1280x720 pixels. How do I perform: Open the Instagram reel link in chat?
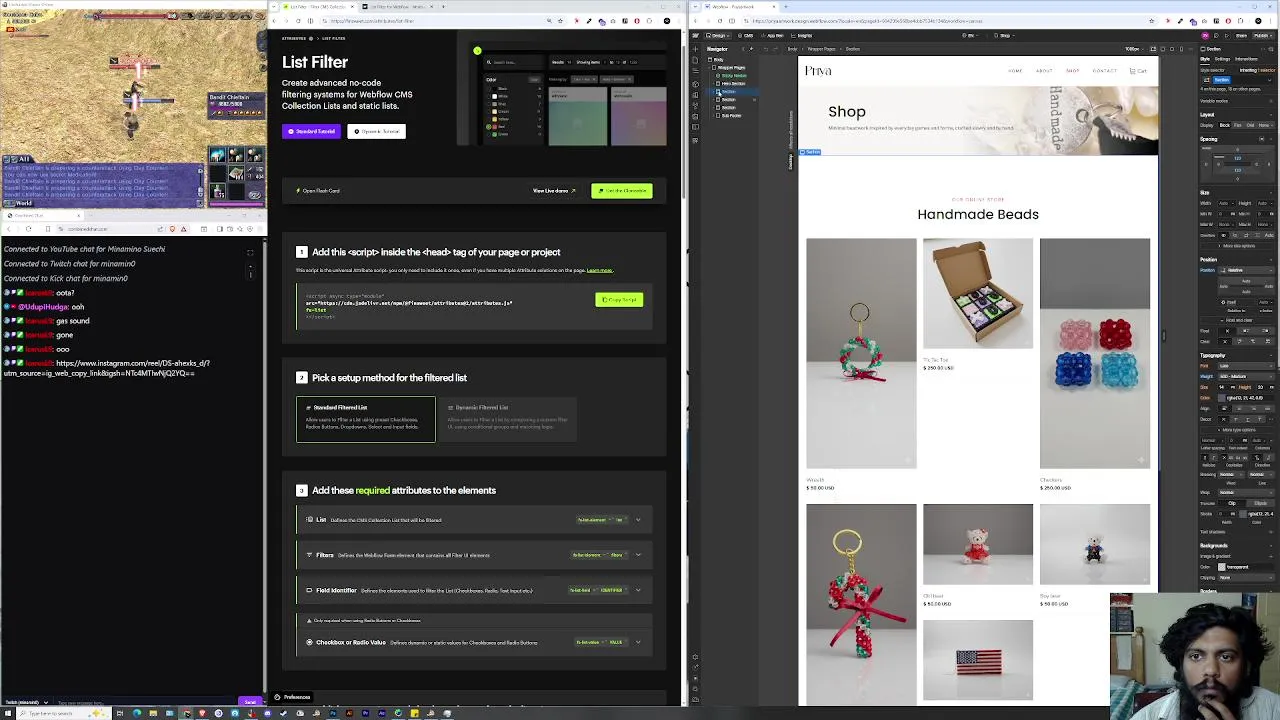click(x=107, y=368)
